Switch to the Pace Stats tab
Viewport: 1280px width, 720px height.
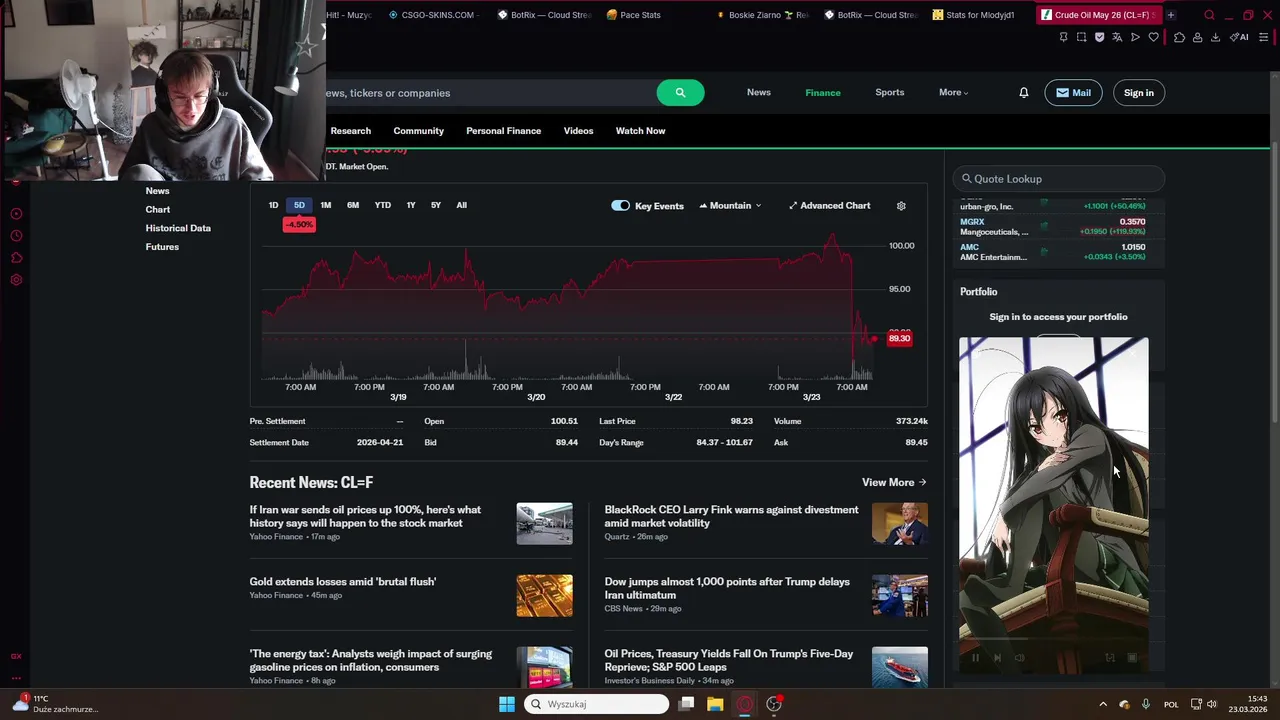642,15
